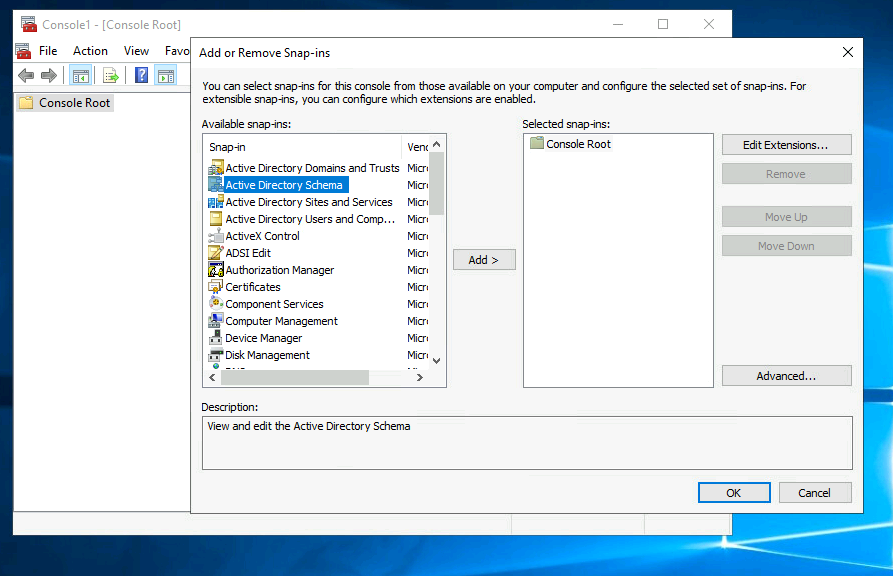Open the View menu
This screenshot has height=576, width=893.
pos(136,51)
